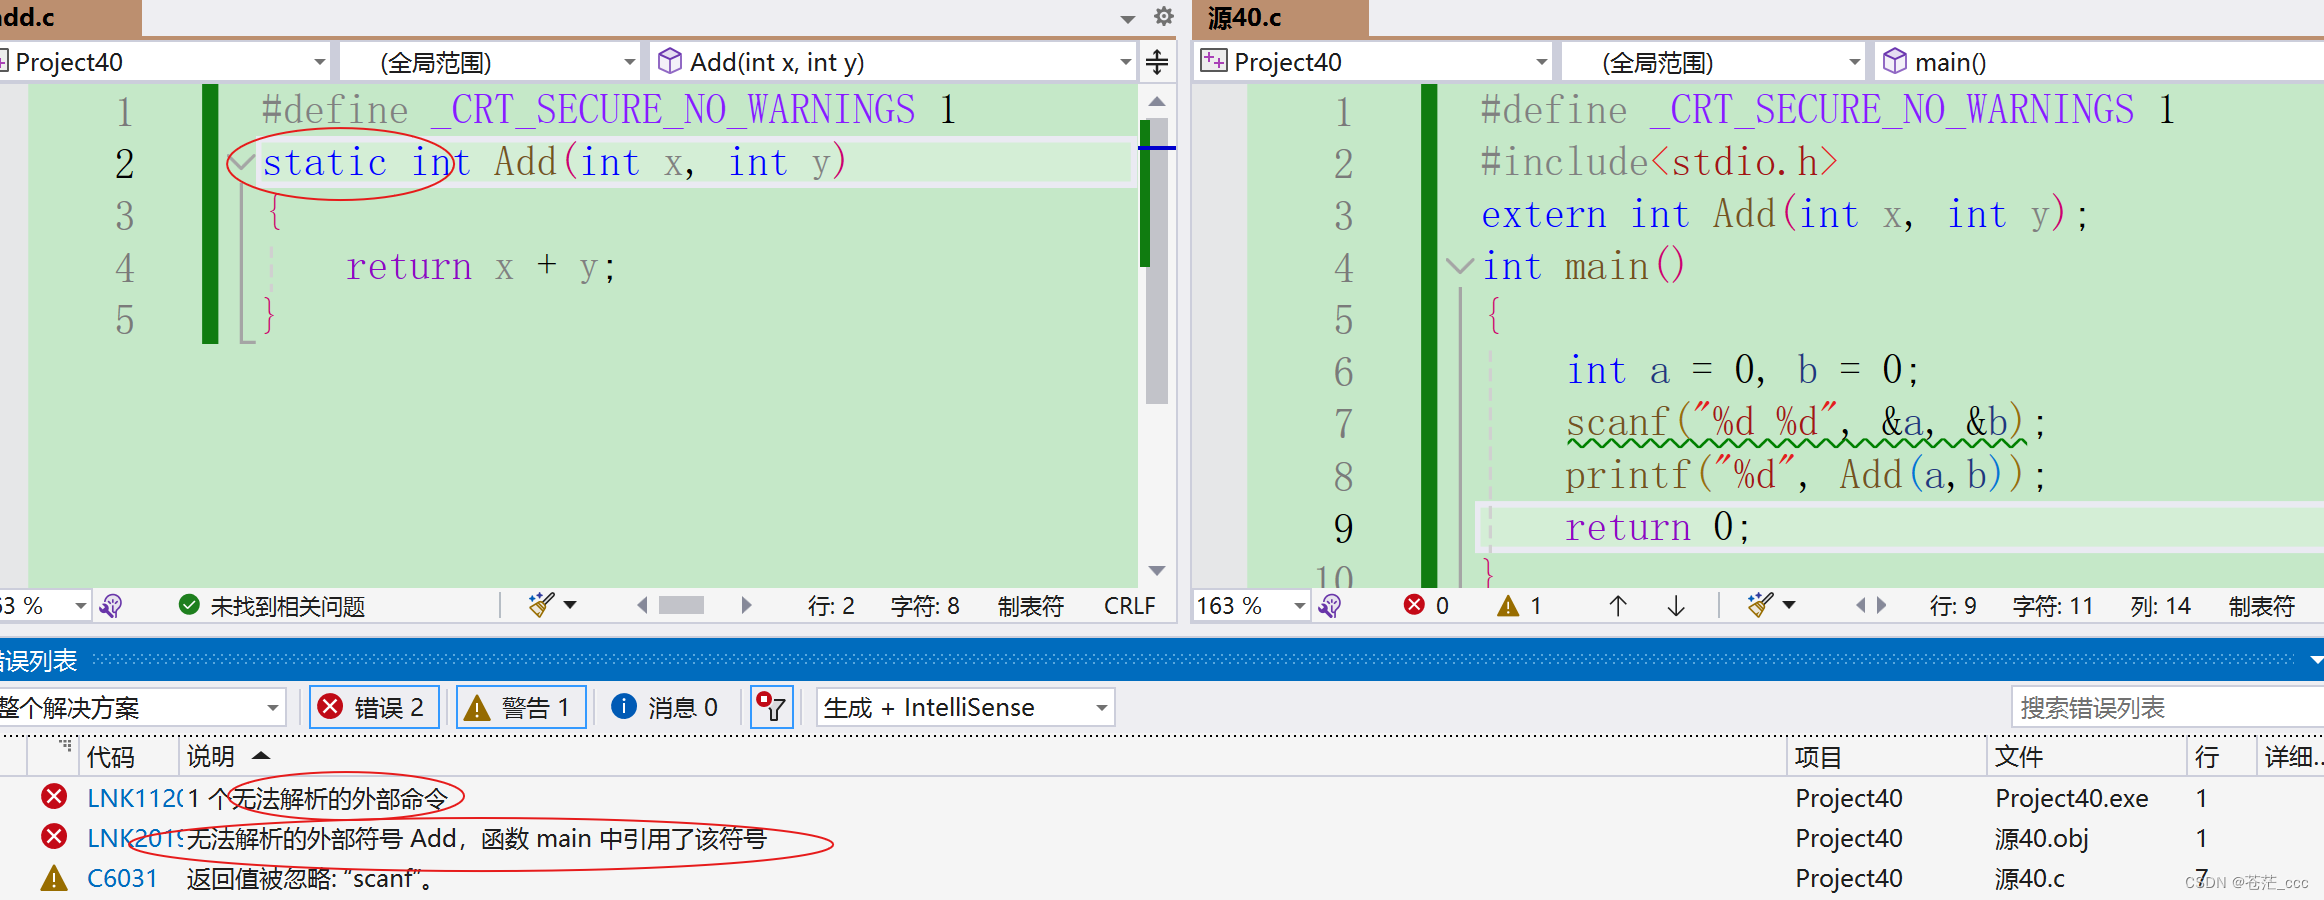Select the Project40.exe file cell
Screen dimensions: 2324x900
tap(2071, 798)
